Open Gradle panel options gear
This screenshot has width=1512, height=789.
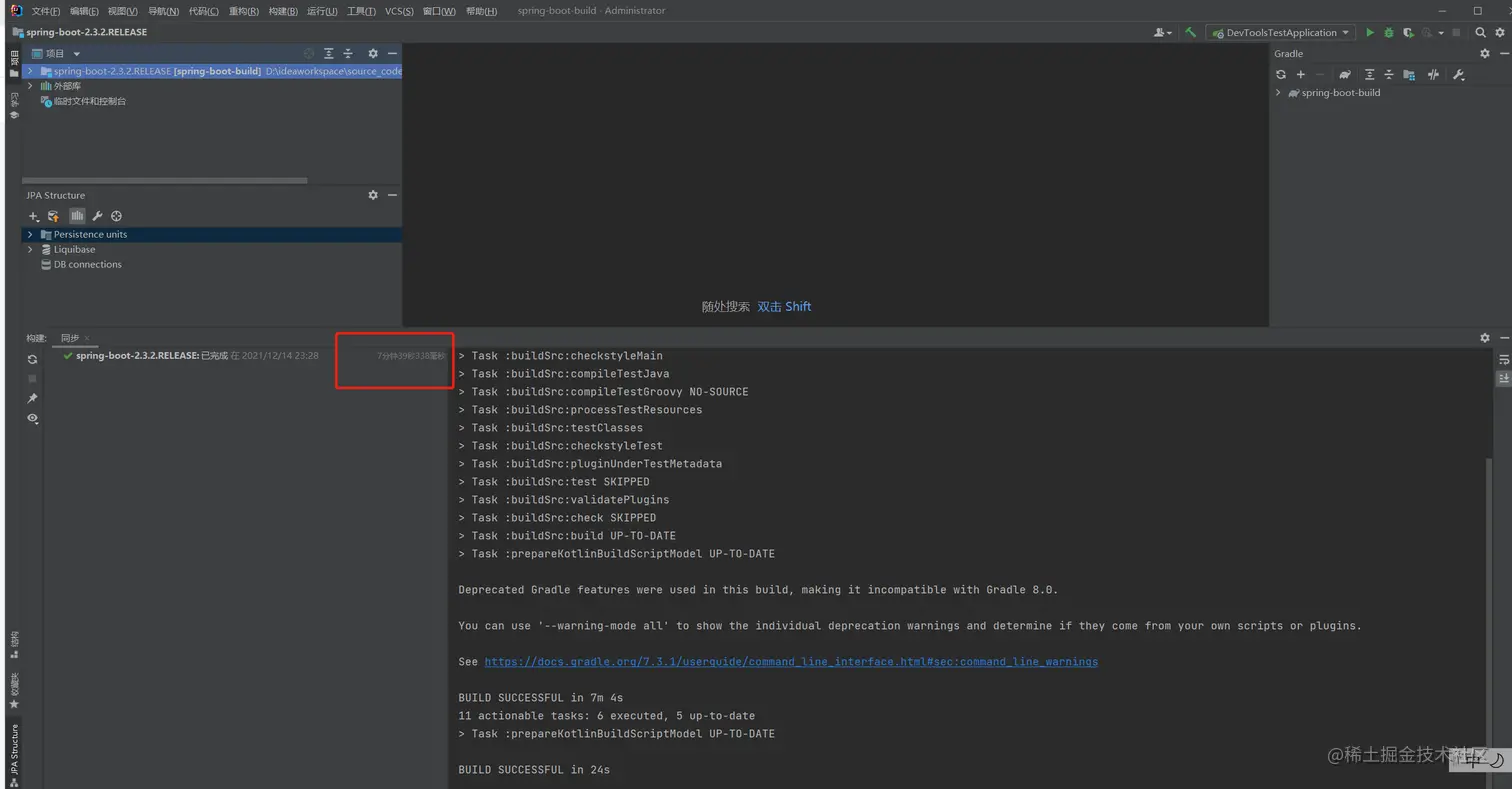[1485, 54]
